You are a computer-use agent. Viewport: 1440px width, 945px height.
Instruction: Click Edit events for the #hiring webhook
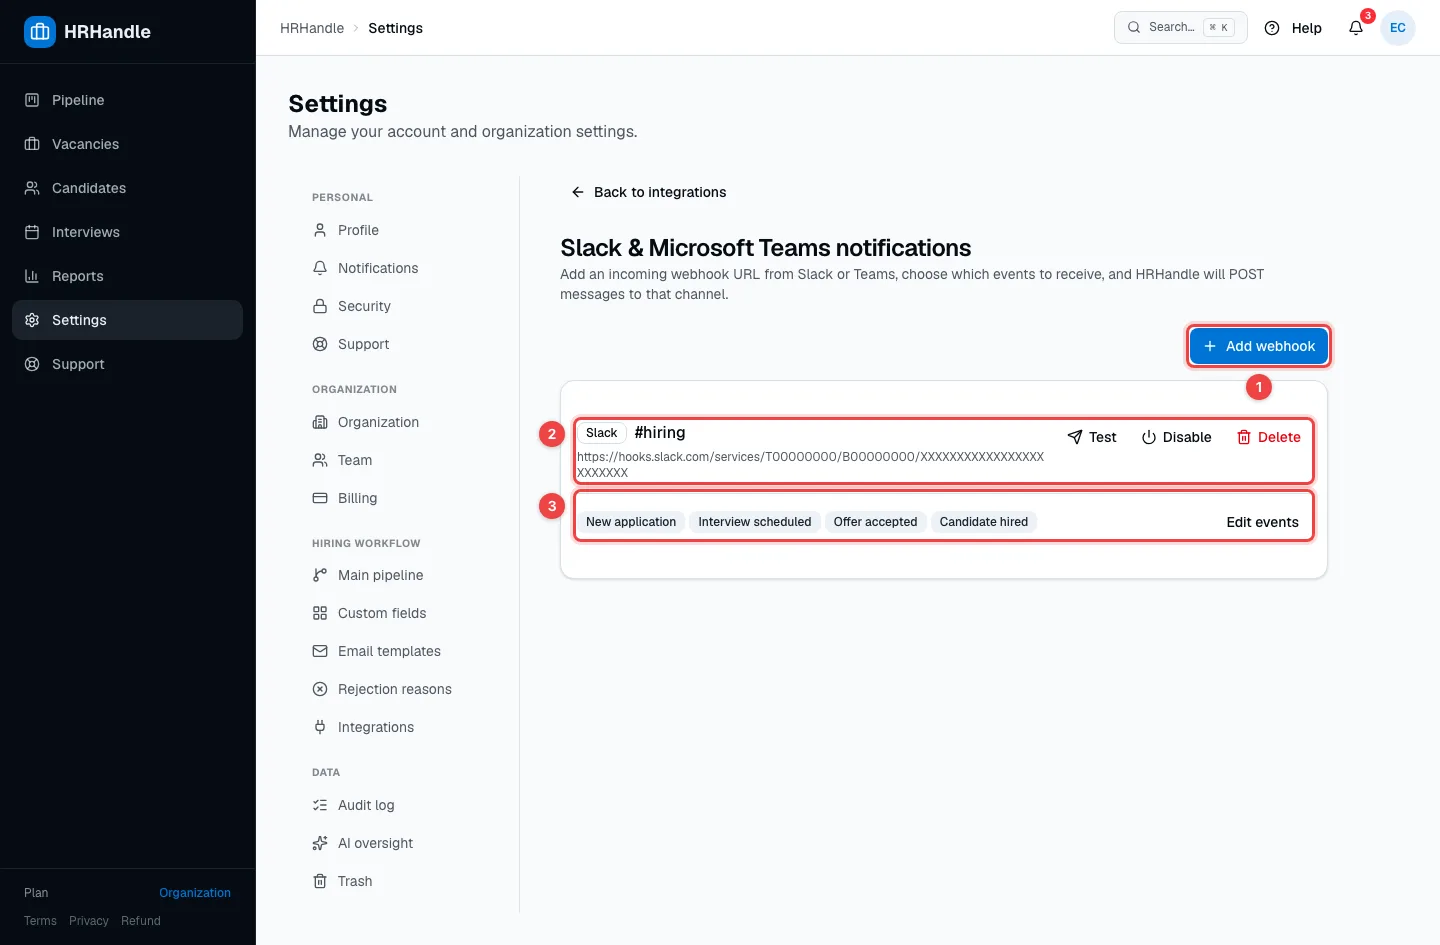(x=1262, y=522)
